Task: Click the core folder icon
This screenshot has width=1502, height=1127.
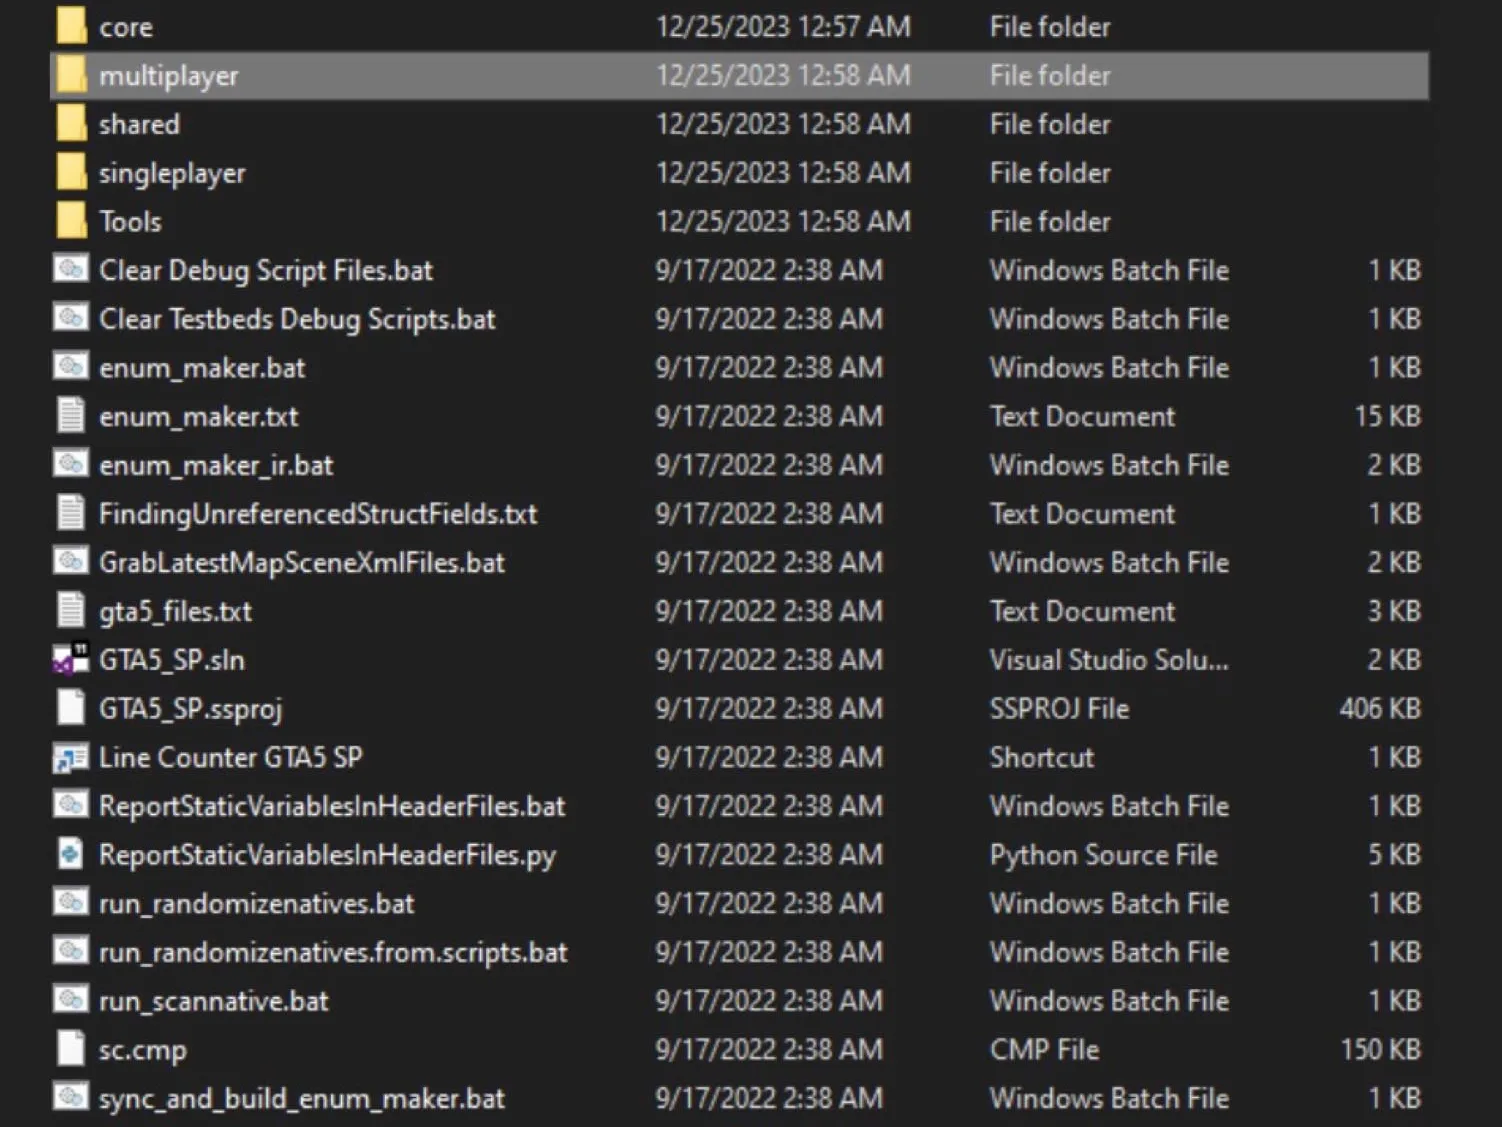Action: [x=71, y=26]
